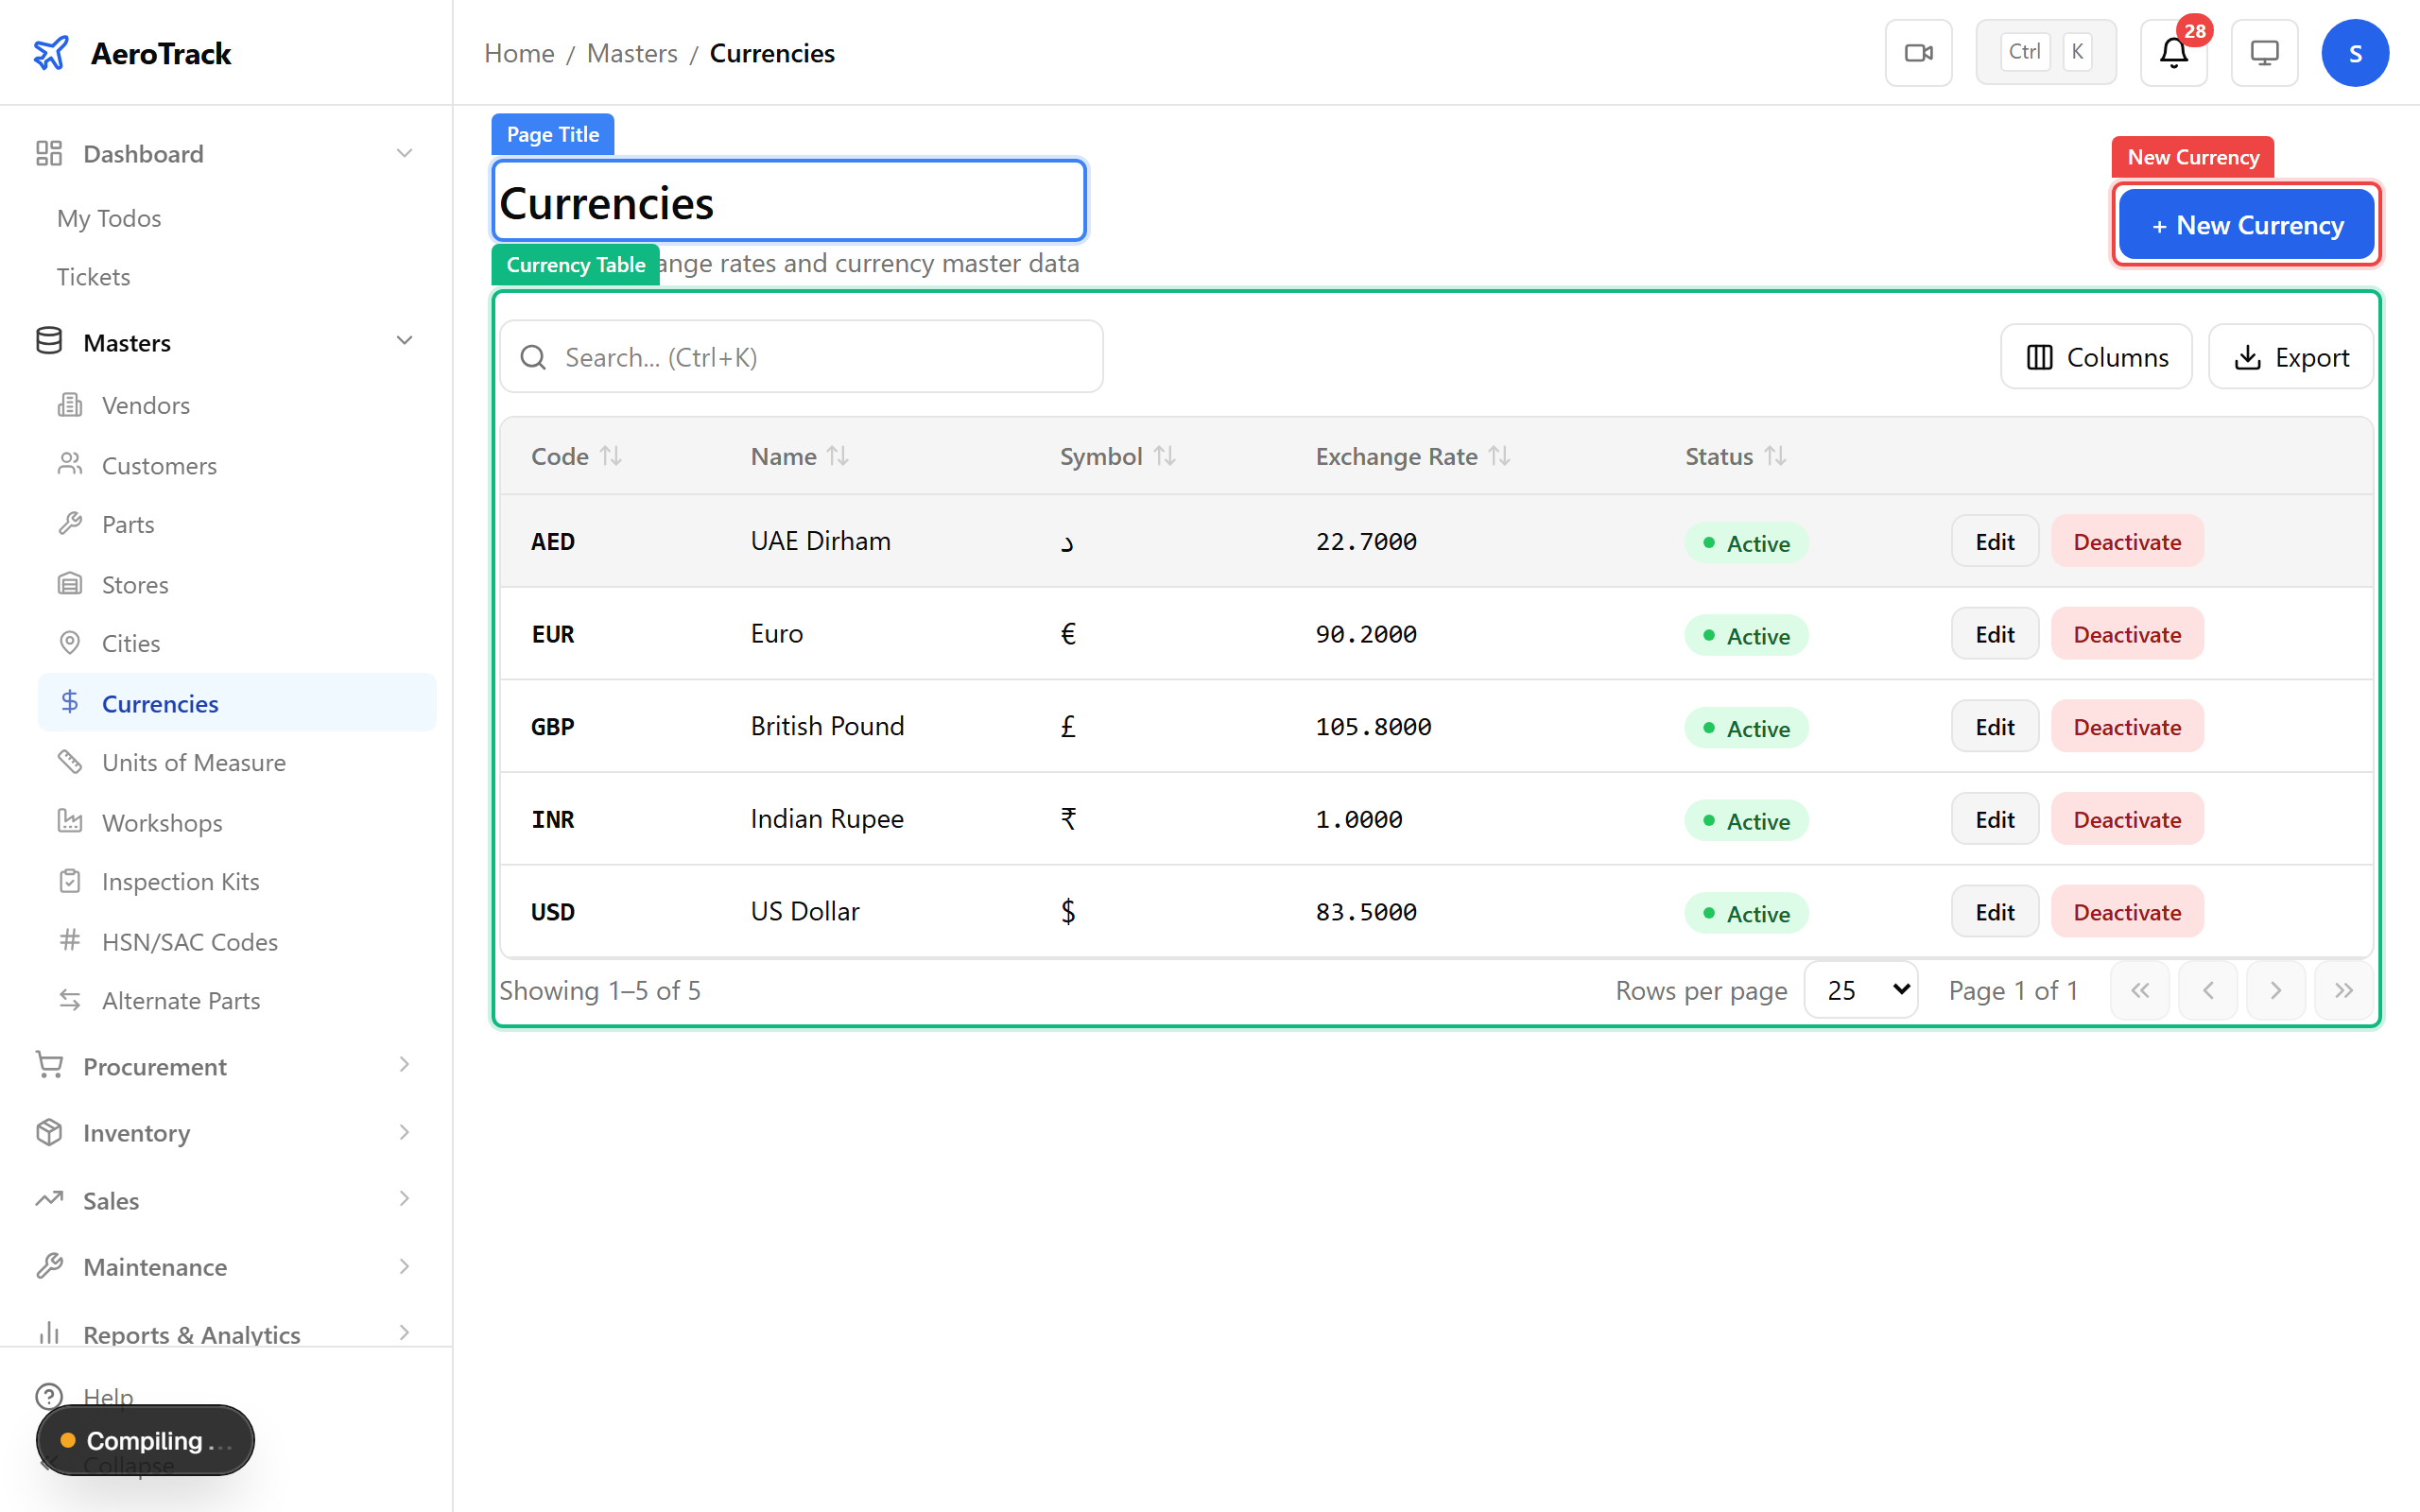The width and height of the screenshot is (2420, 1512).
Task: Deactivate the US Dollar currency
Action: point(2126,911)
